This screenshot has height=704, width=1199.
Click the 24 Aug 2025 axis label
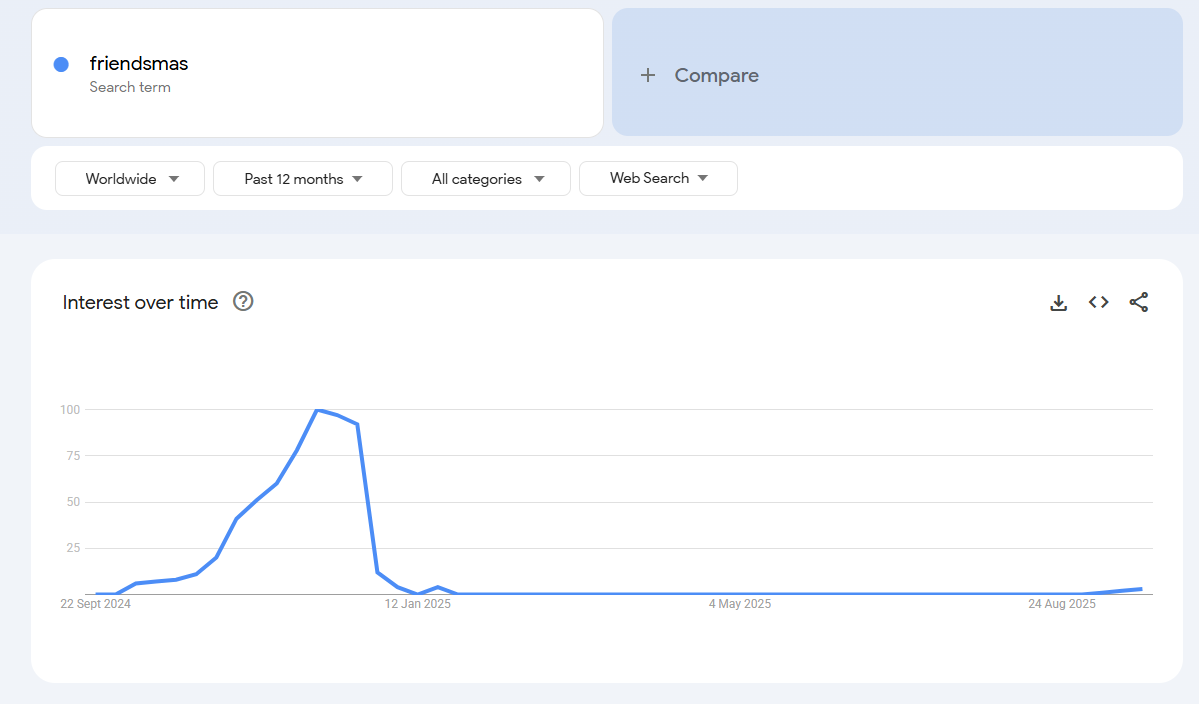coord(1061,604)
